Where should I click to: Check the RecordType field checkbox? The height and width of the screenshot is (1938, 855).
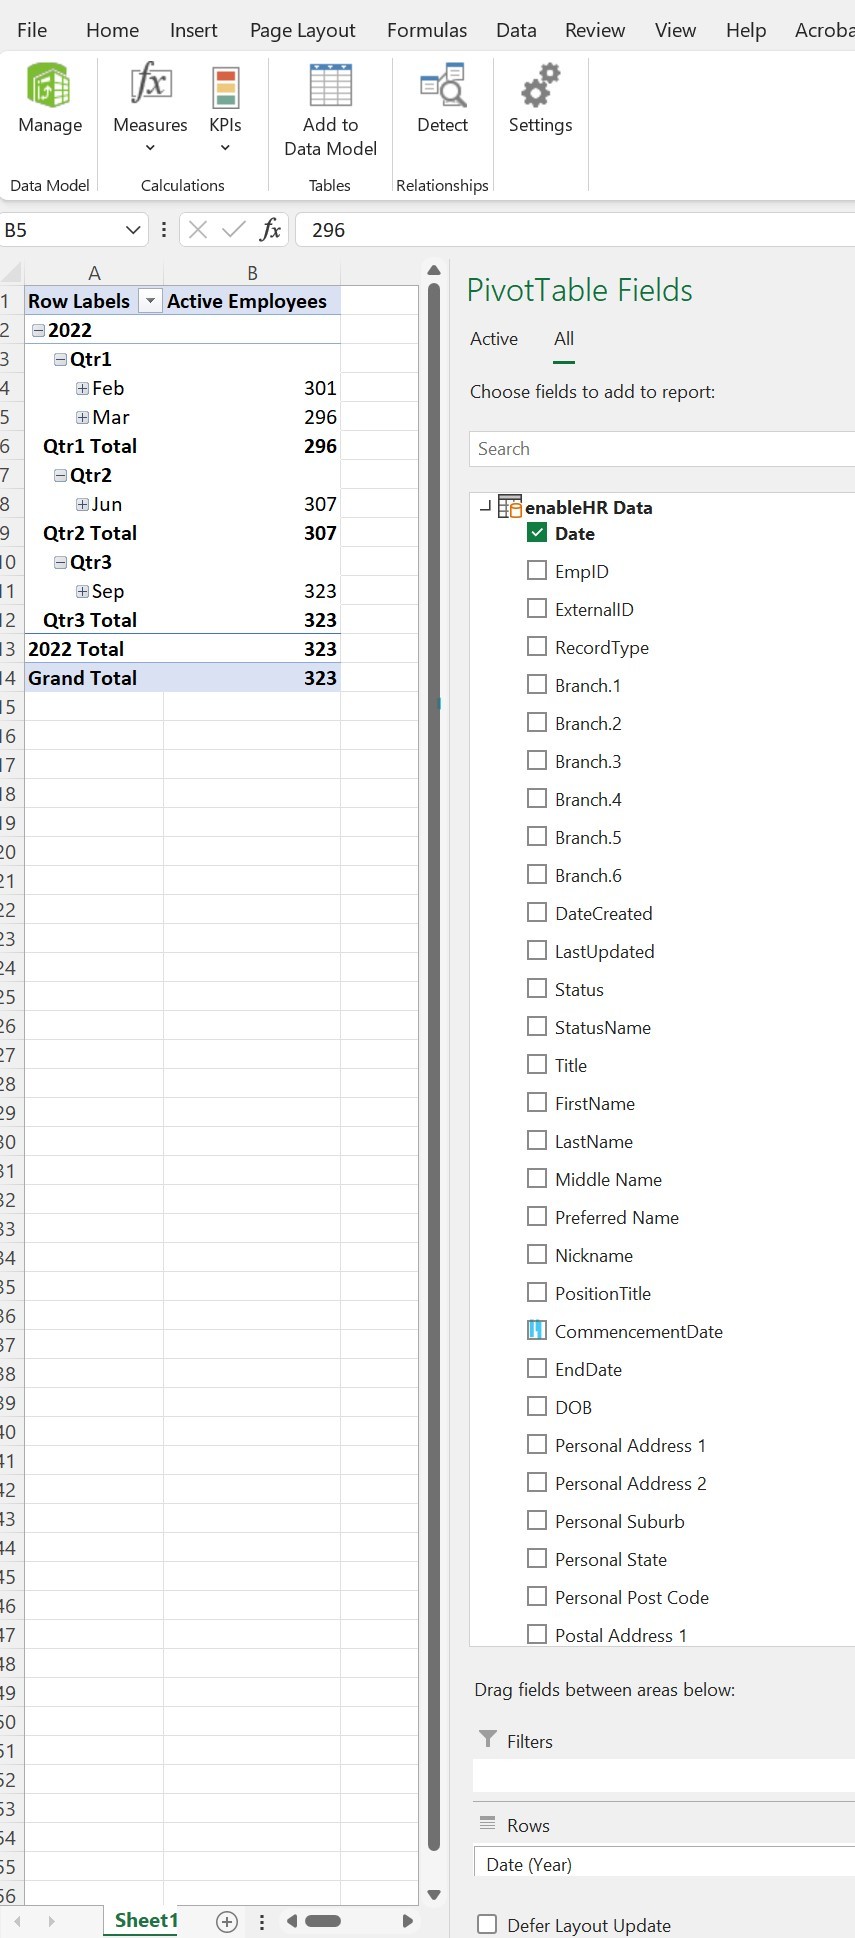pos(537,646)
